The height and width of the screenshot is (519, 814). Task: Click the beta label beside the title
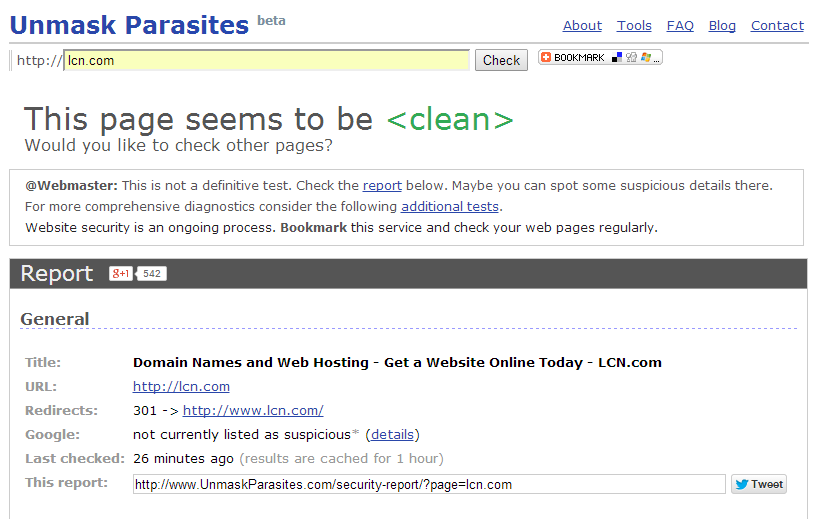click(271, 21)
